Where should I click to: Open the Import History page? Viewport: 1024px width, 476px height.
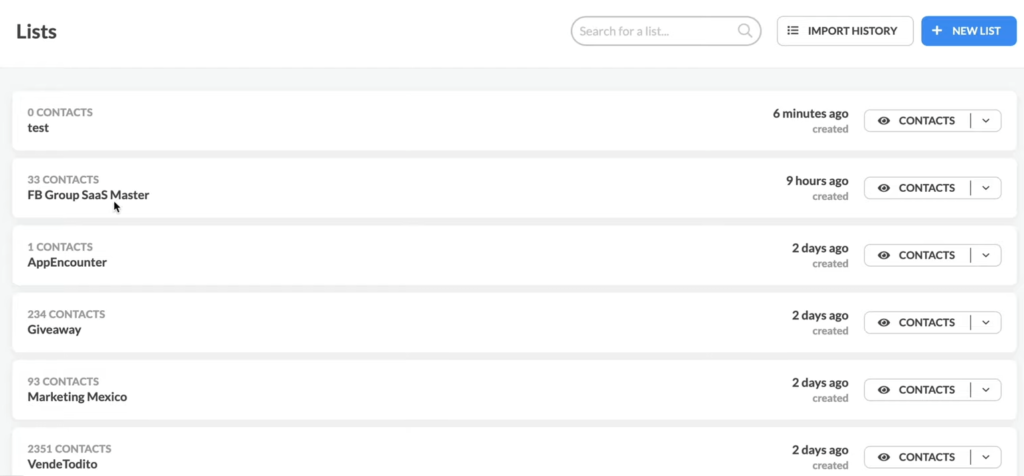[x=845, y=31]
